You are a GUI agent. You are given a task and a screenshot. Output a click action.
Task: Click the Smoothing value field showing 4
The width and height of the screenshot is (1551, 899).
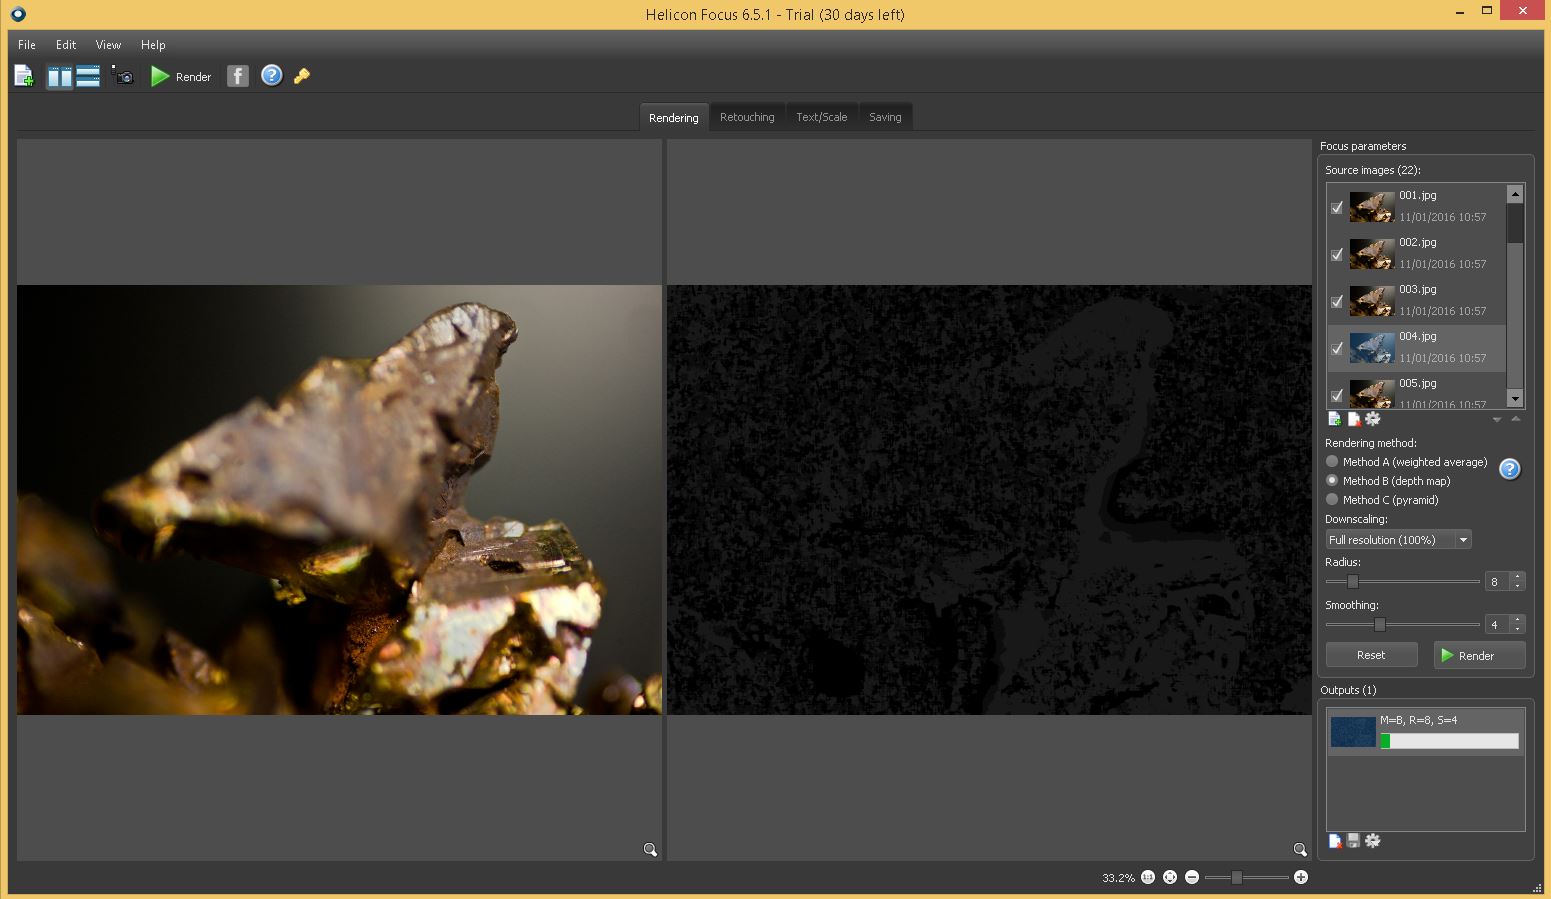[x=1498, y=625]
